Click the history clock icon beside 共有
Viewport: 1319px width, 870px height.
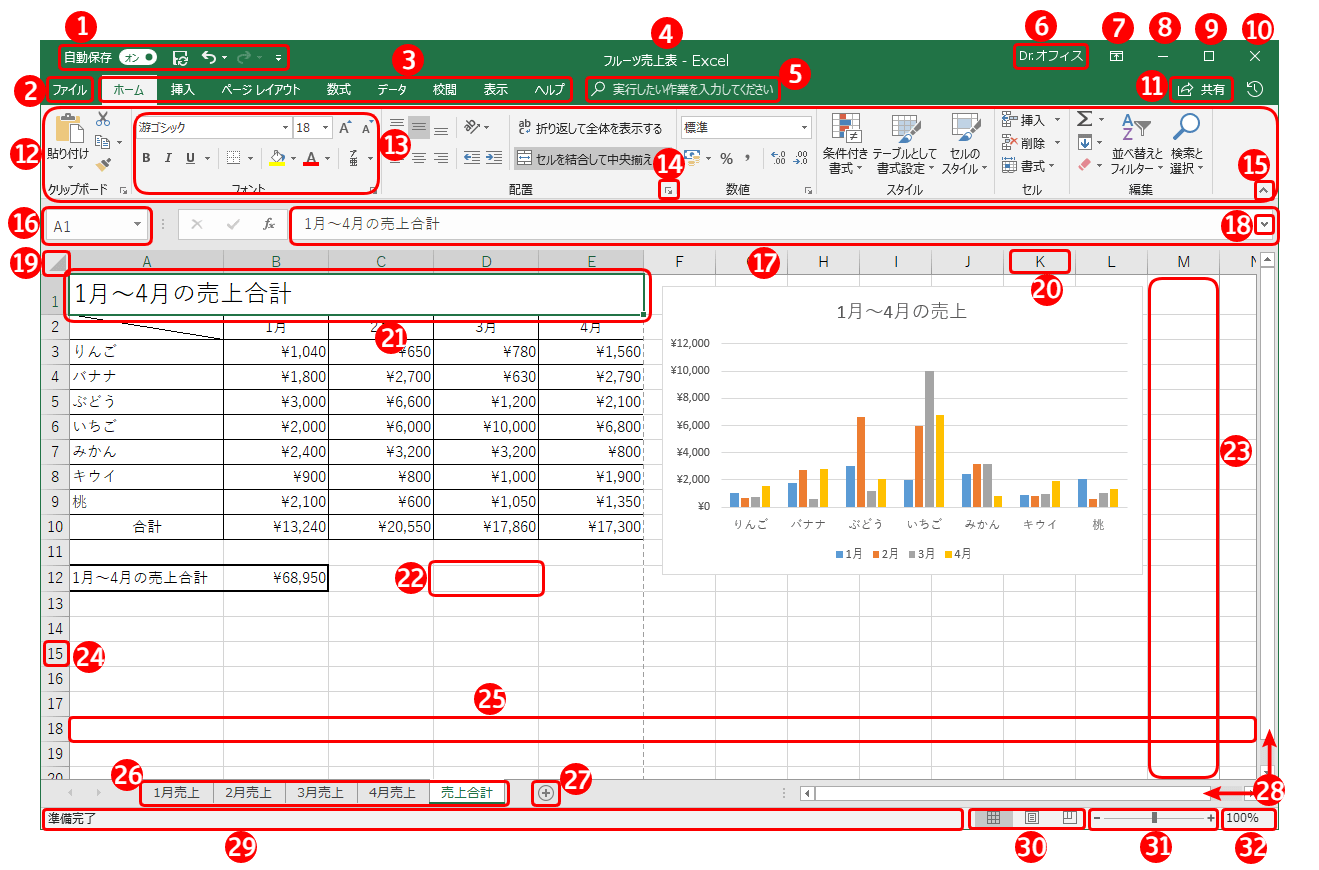pyautogui.click(x=1254, y=89)
